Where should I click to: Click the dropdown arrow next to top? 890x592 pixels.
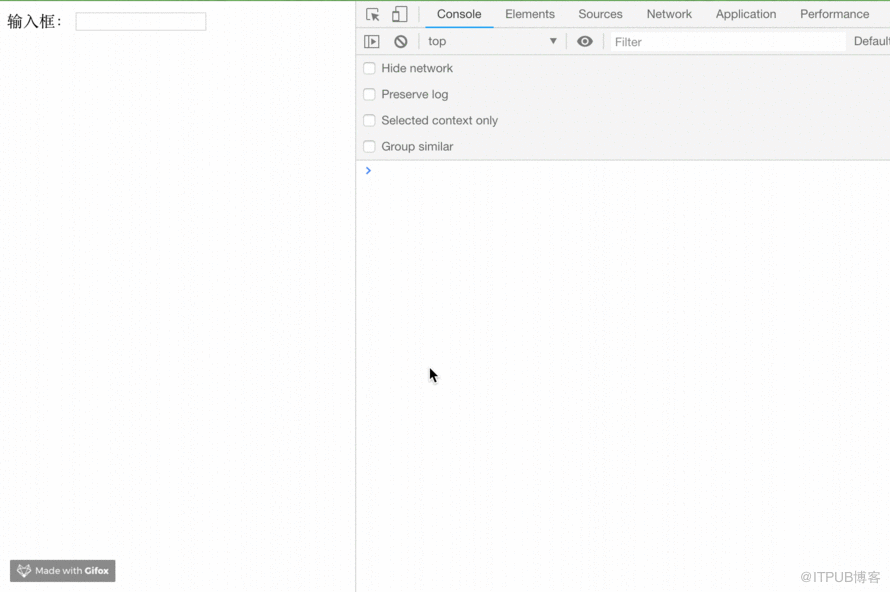(x=553, y=41)
